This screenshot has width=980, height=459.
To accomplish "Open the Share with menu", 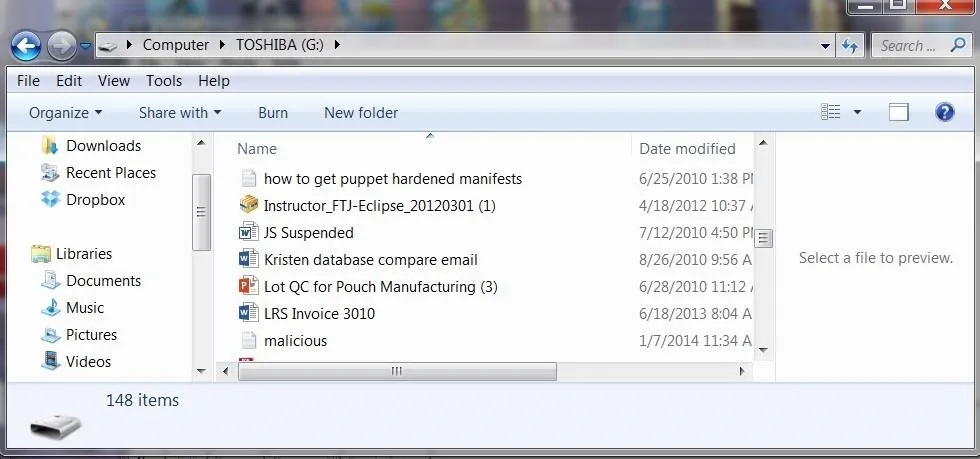I will pyautogui.click(x=180, y=113).
